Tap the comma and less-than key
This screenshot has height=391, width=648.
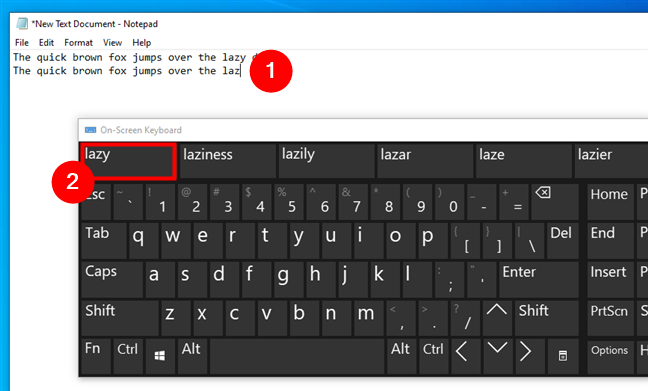pyautogui.click(x=400, y=318)
